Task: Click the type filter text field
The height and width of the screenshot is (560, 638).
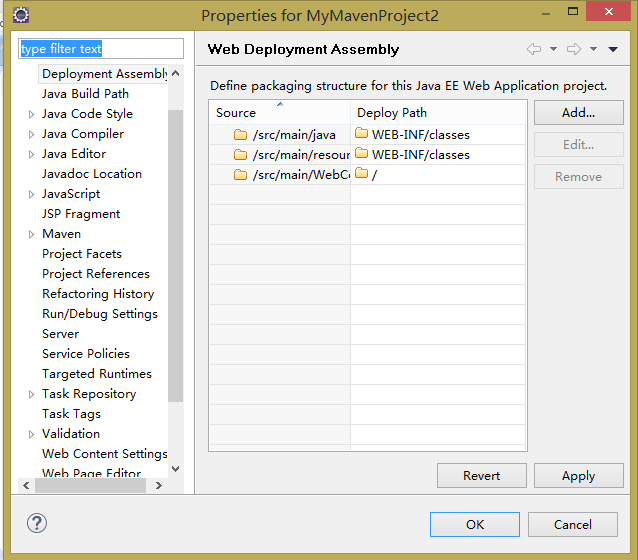Action: pyautogui.click(x=101, y=49)
